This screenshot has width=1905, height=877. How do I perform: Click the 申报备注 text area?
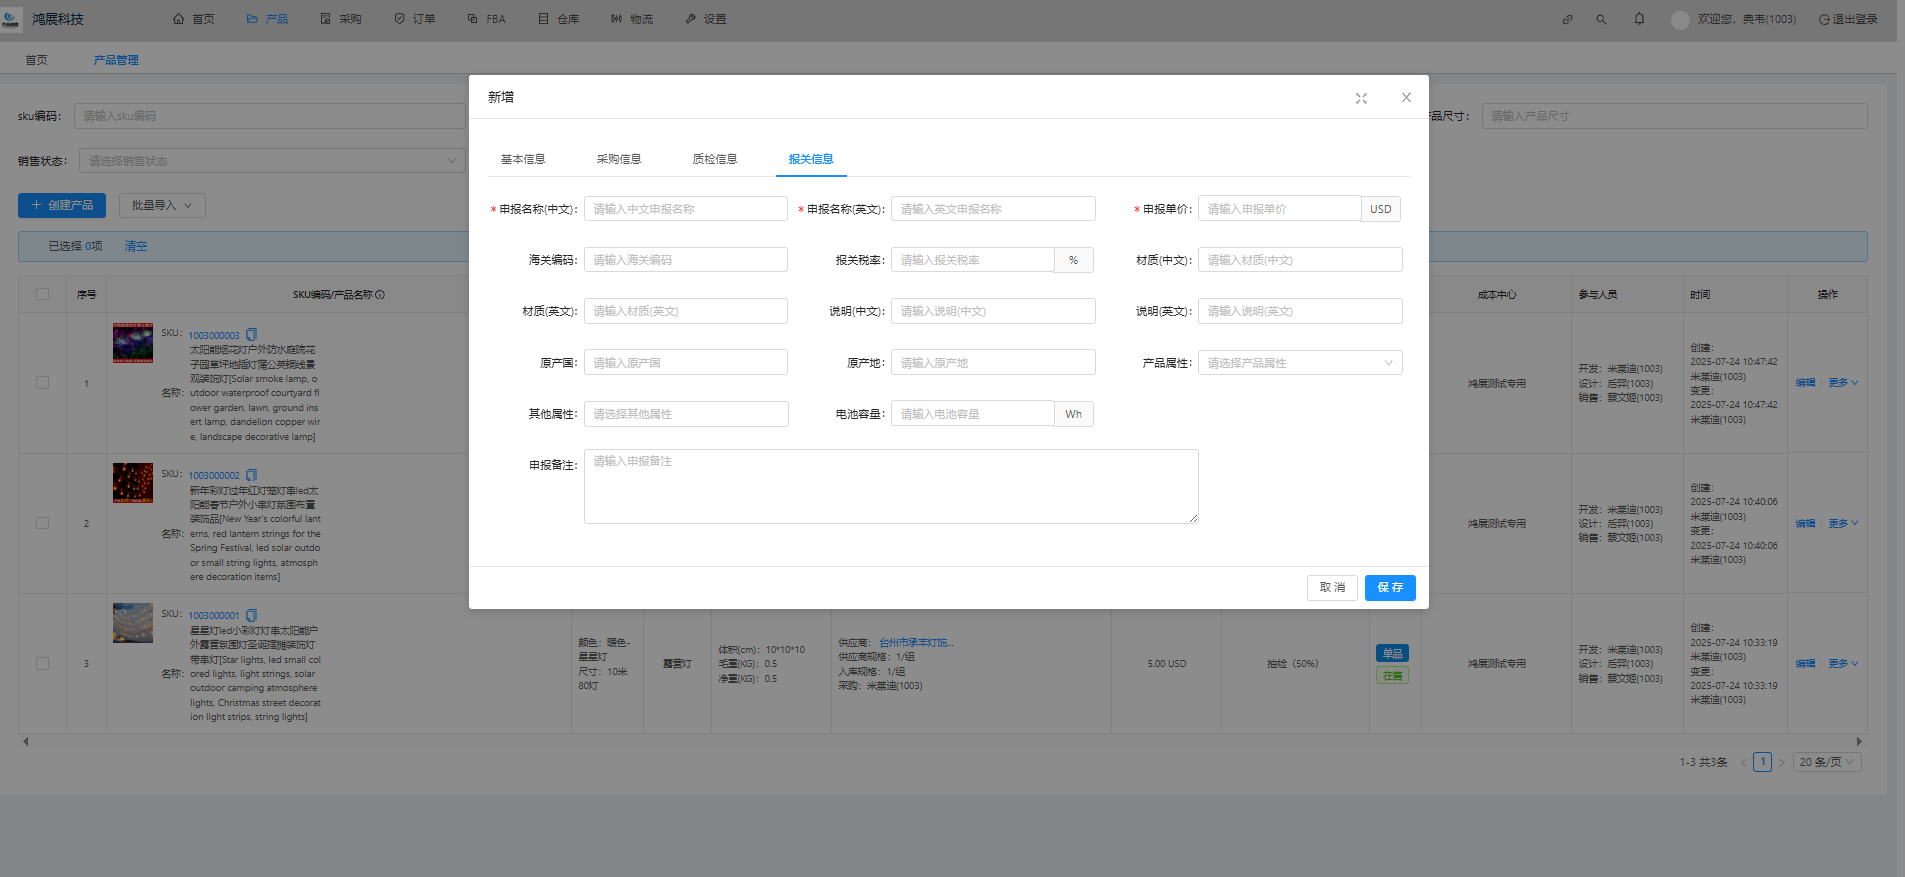pyautogui.click(x=890, y=486)
